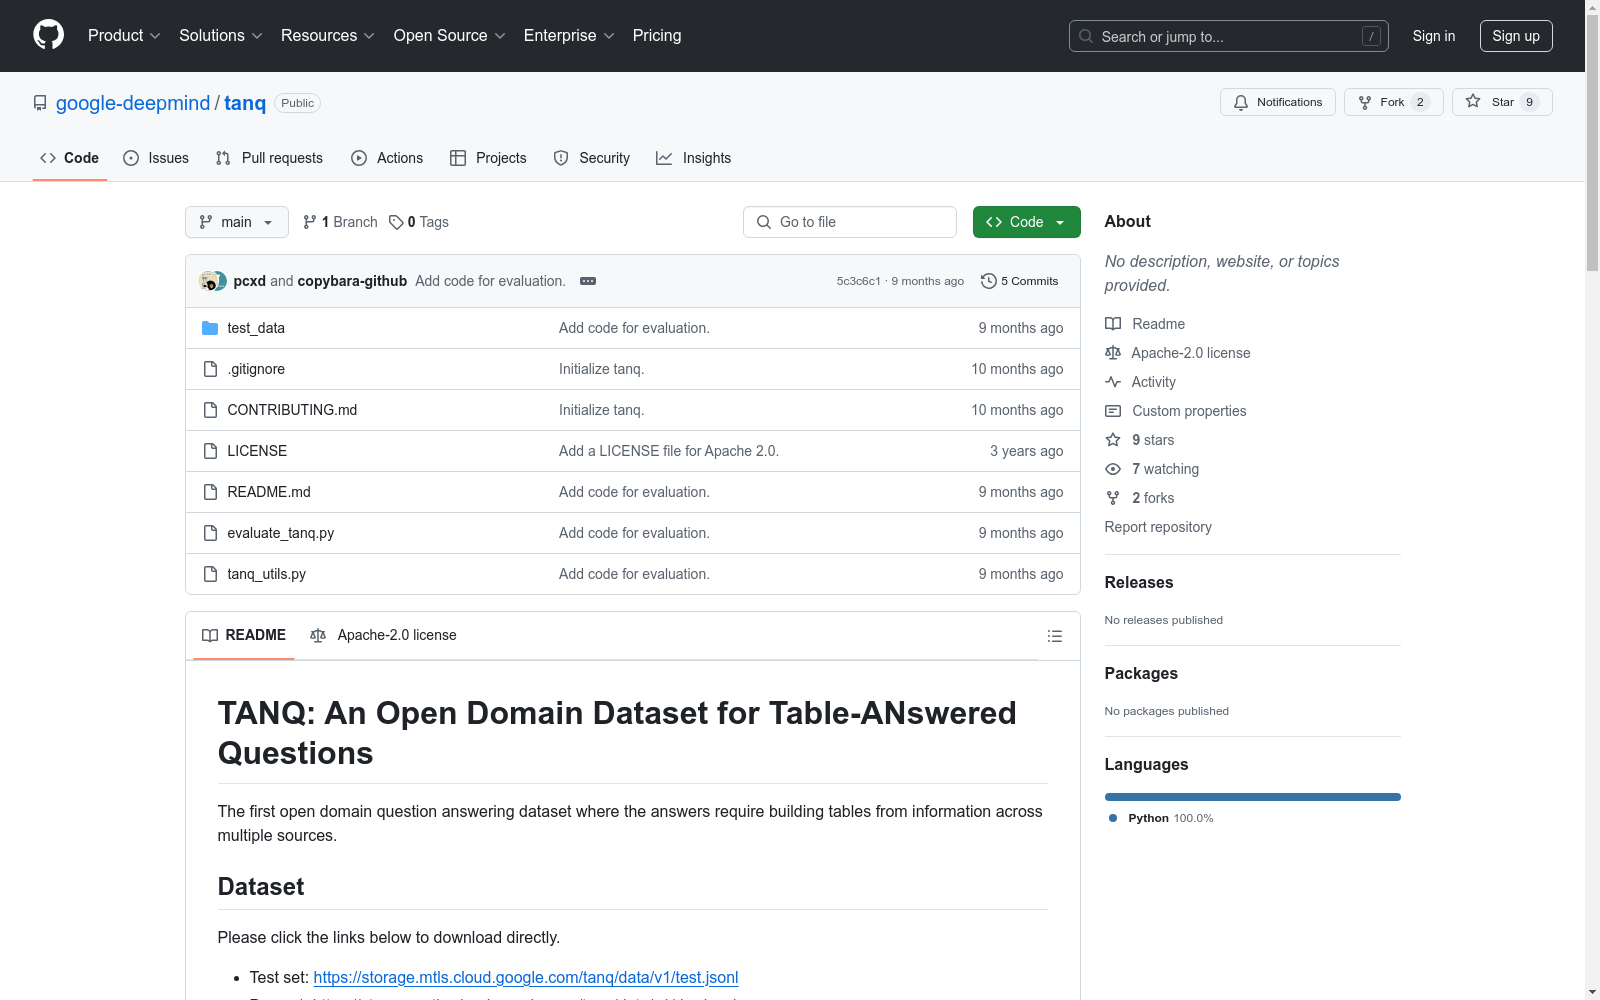
Task: Click the bell icon in Notifications button
Action: pos(1241,102)
